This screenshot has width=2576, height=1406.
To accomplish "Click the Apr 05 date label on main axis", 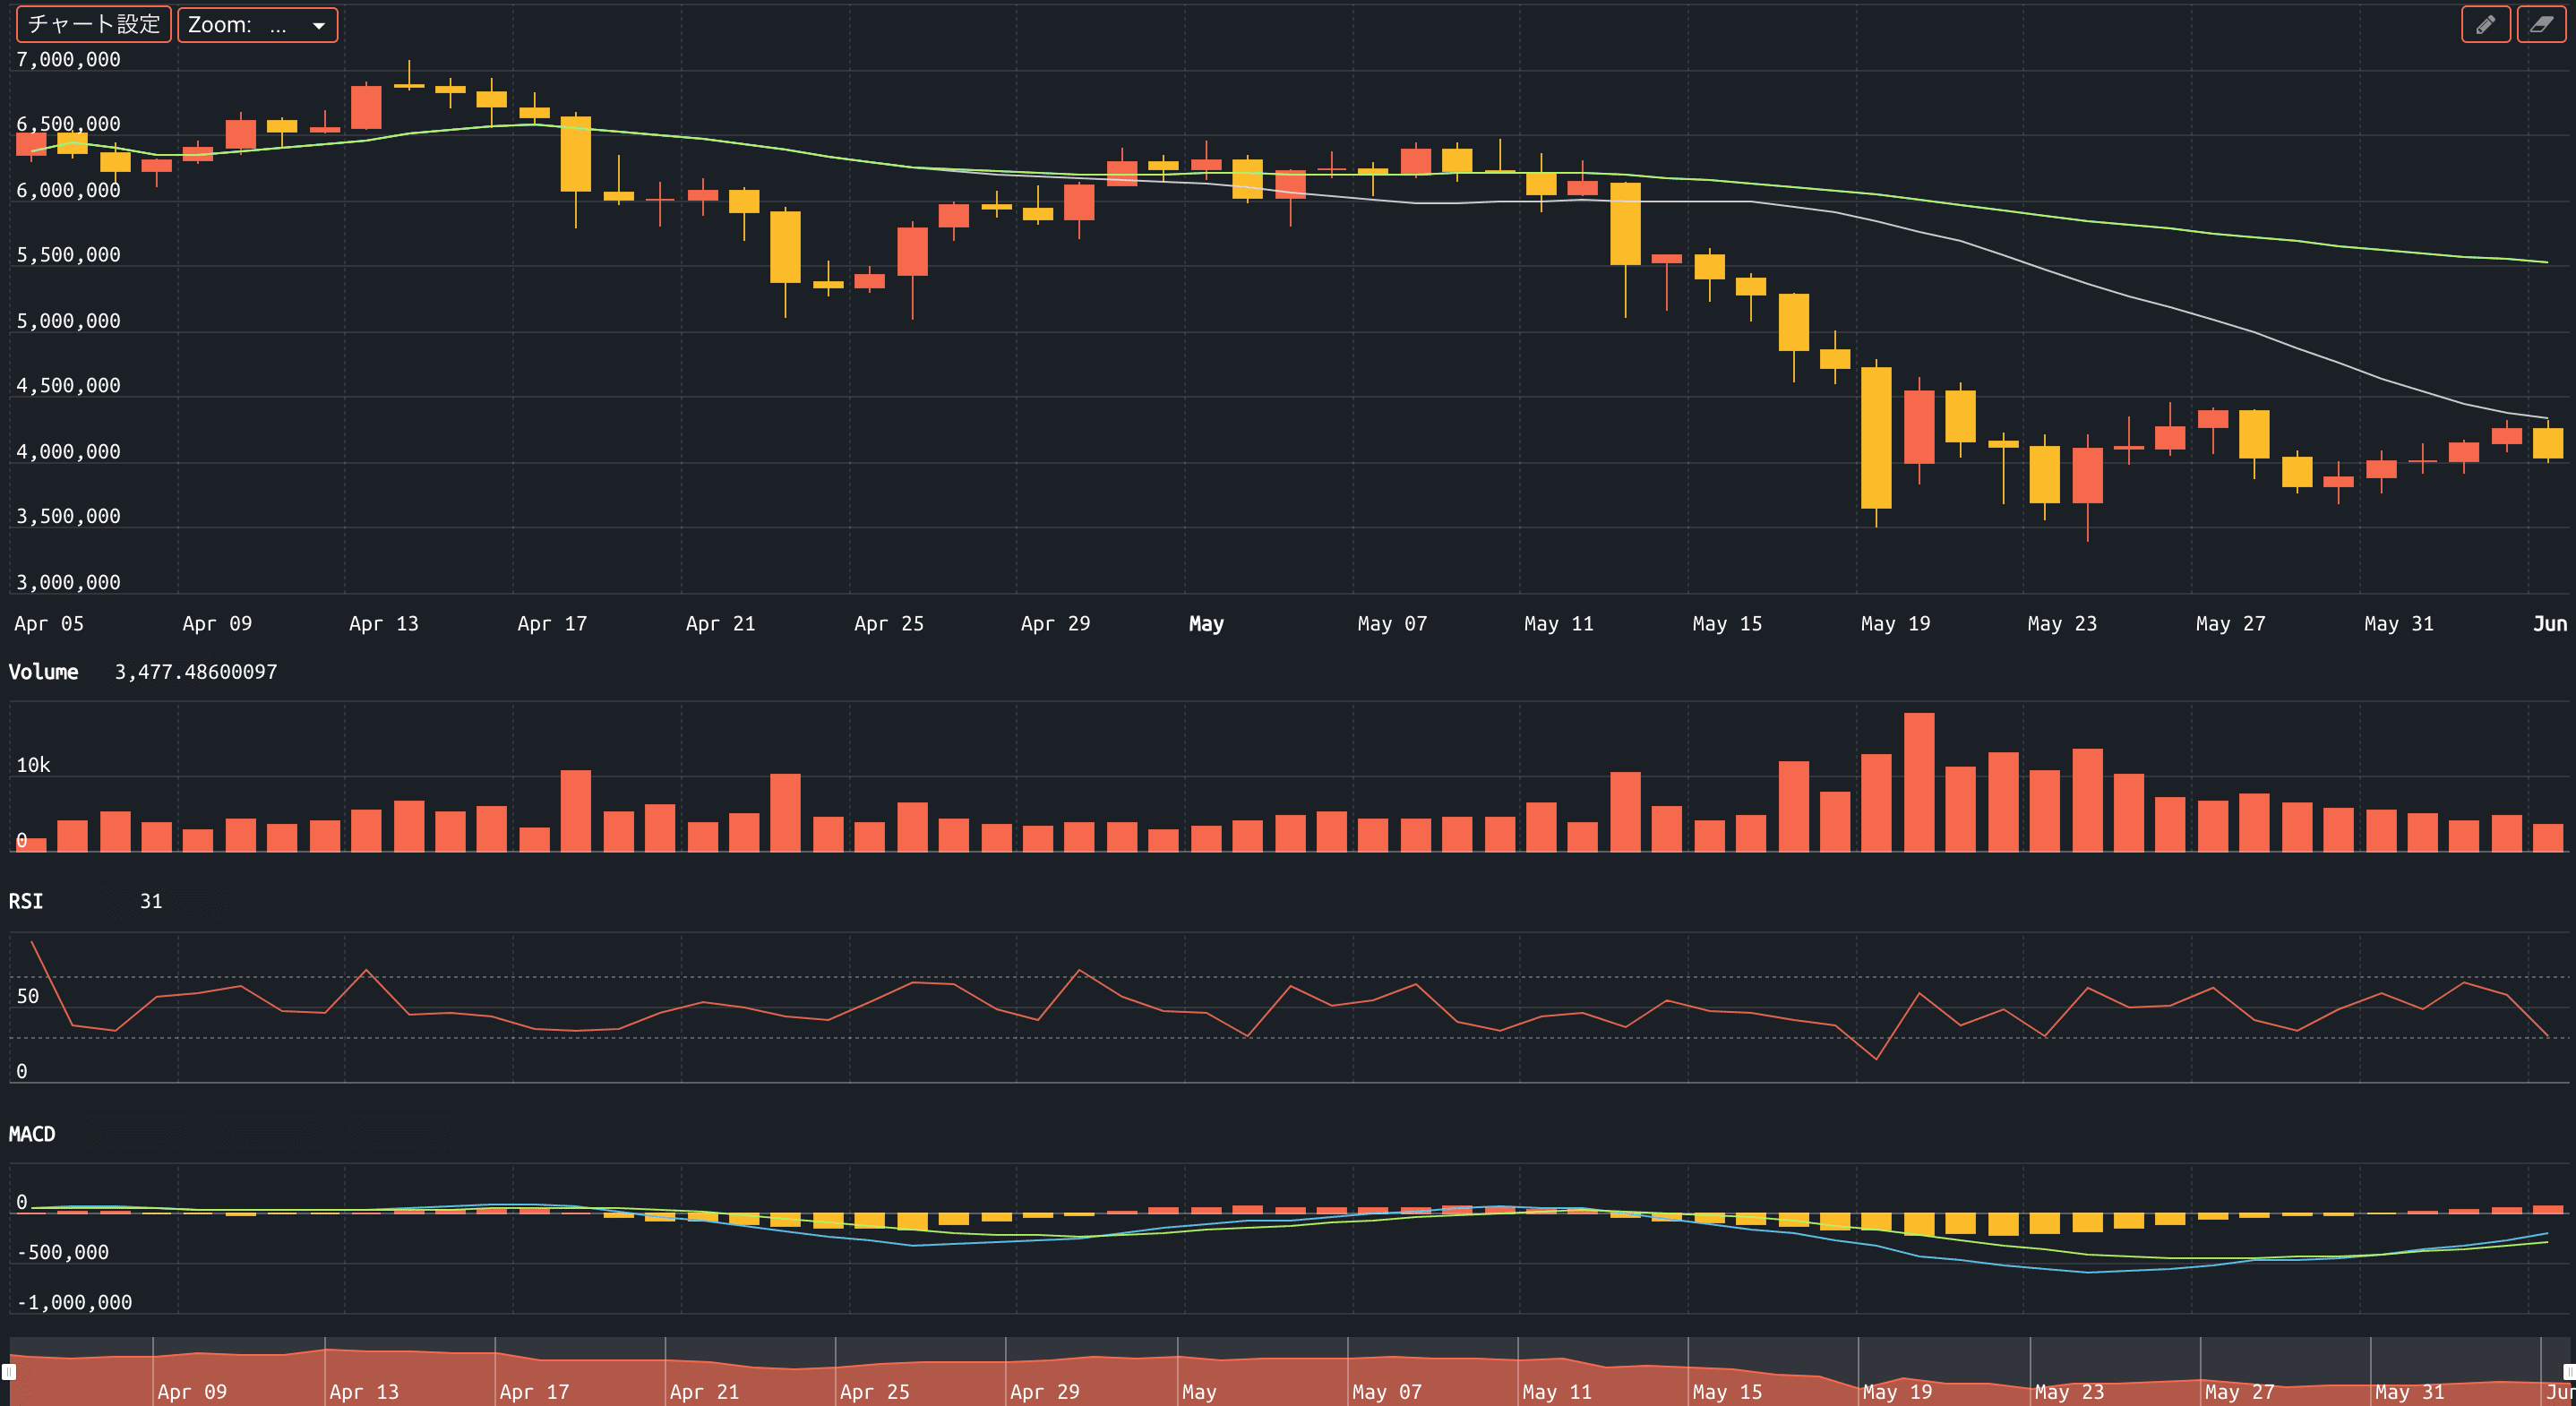I will pos(49,624).
